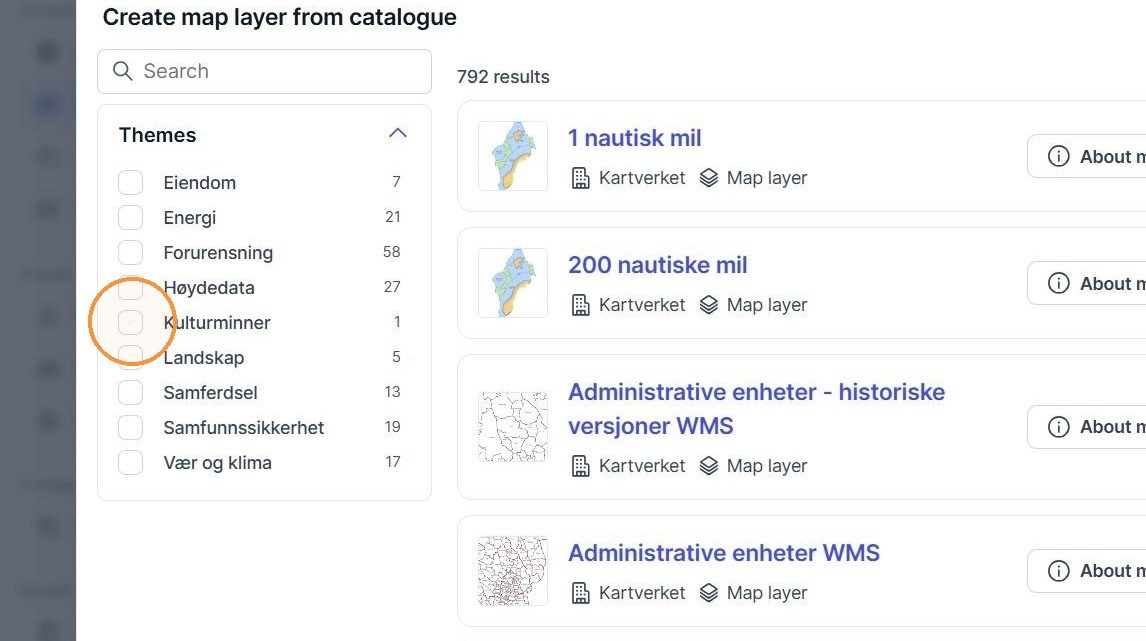Viewport: 1146px width, 641px height.
Task: Open Administrative enheter - historiske versjoner WMS
Action: click(x=756, y=409)
